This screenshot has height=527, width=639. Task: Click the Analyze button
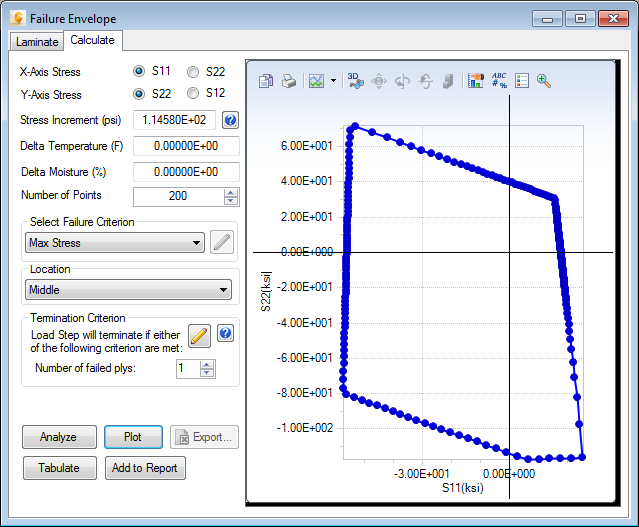[59, 437]
